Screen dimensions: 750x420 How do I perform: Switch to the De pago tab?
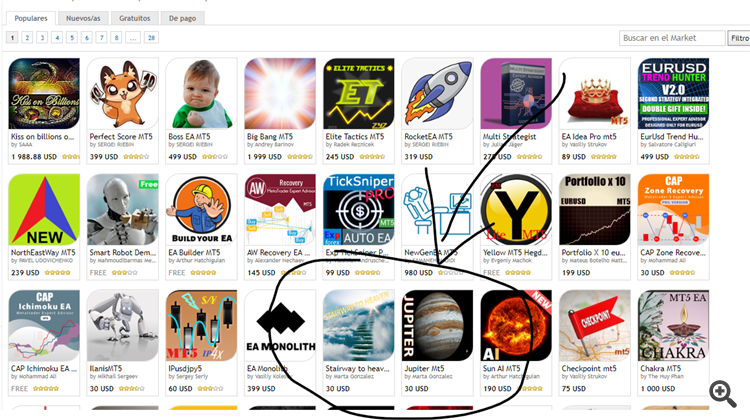point(182,18)
